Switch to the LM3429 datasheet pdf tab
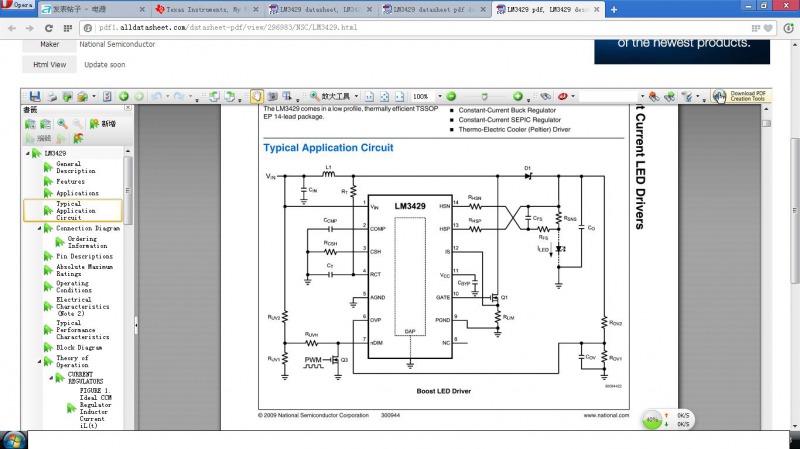This screenshot has width=800, height=449. tap(433, 9)
